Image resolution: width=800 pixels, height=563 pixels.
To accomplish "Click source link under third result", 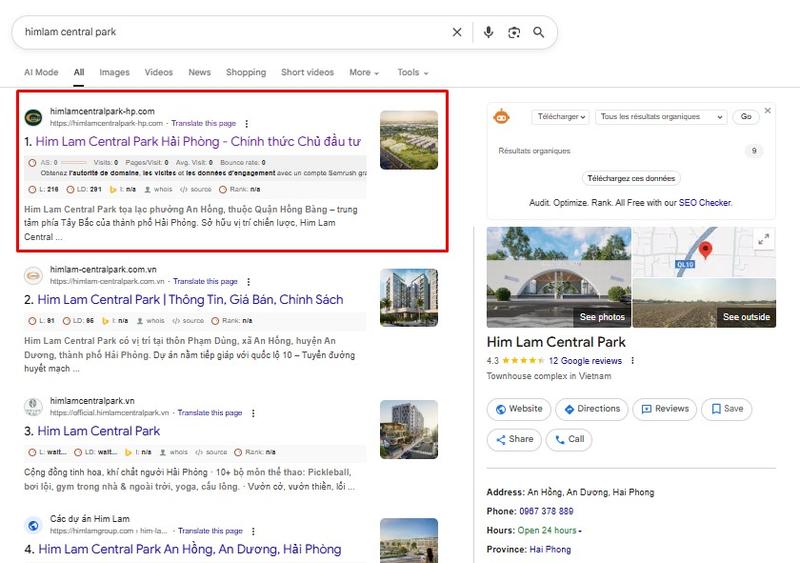I will coord(211,452).
